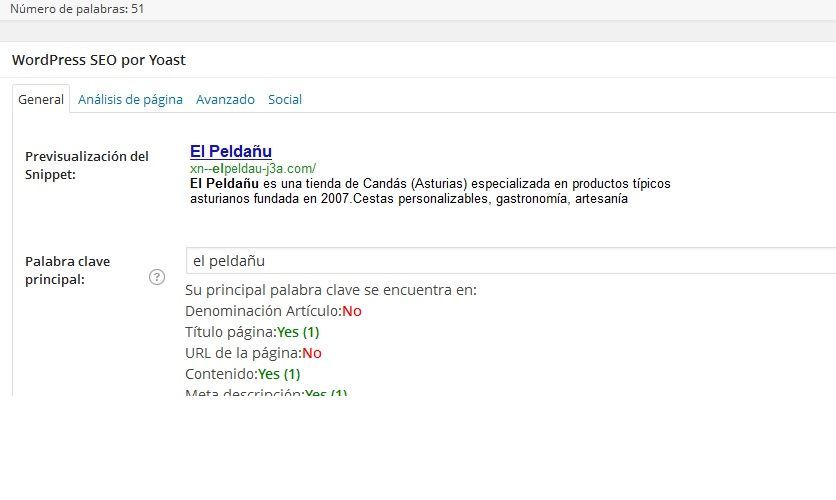
Task: Click the WordPress SEO por Yoast heading
Action: pos(99,60)
